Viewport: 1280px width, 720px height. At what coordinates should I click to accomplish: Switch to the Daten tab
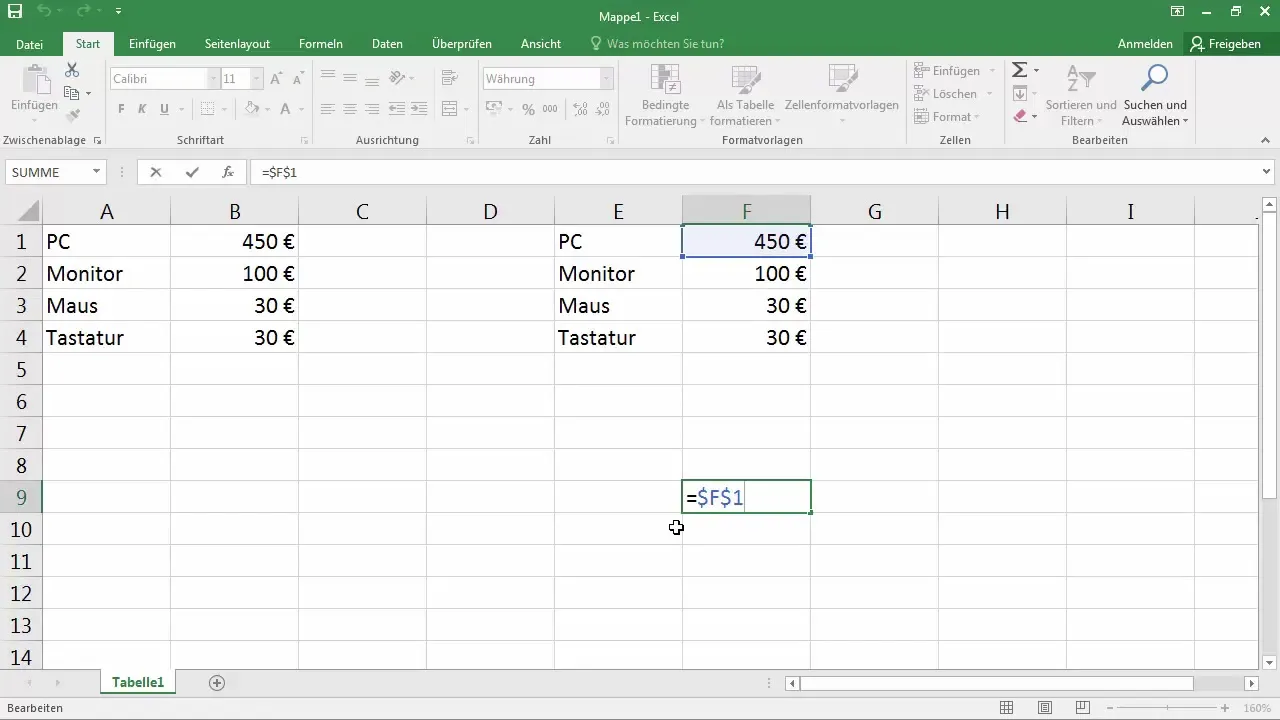tap(387, 44)
